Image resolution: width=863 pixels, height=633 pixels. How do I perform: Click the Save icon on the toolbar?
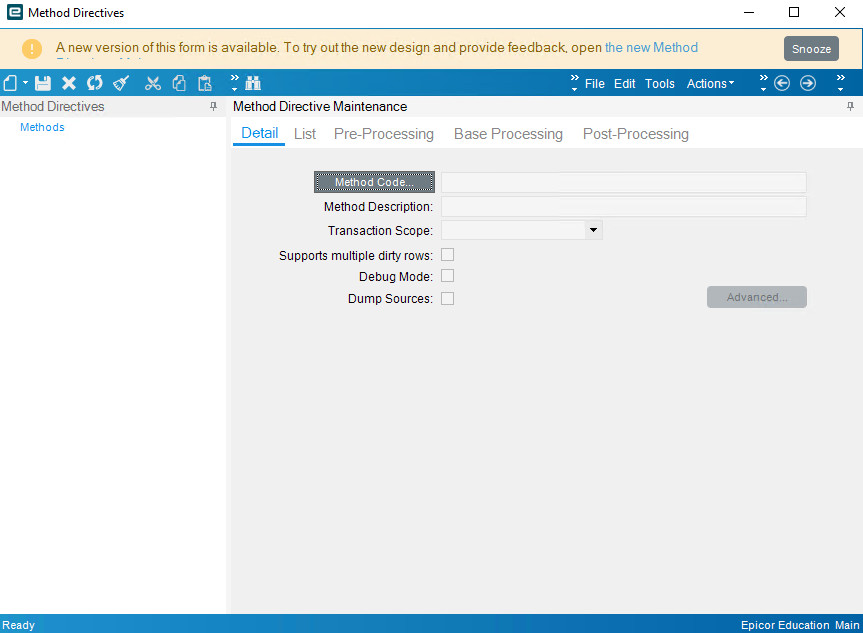click(43, 83)
